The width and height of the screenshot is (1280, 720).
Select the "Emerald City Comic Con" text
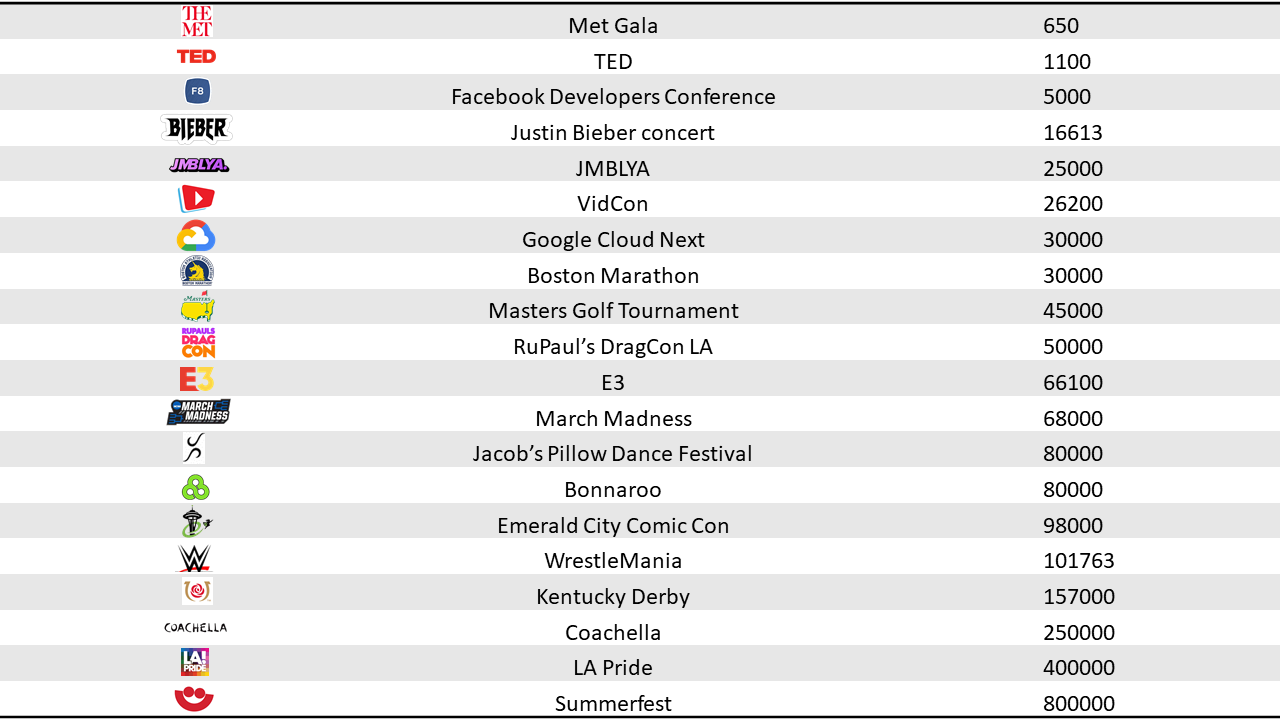click(x=613, y=526)
